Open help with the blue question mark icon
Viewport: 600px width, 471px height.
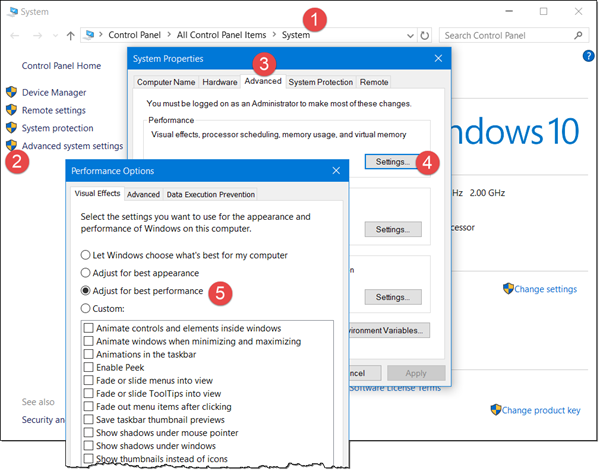click(x=589, y=56)
